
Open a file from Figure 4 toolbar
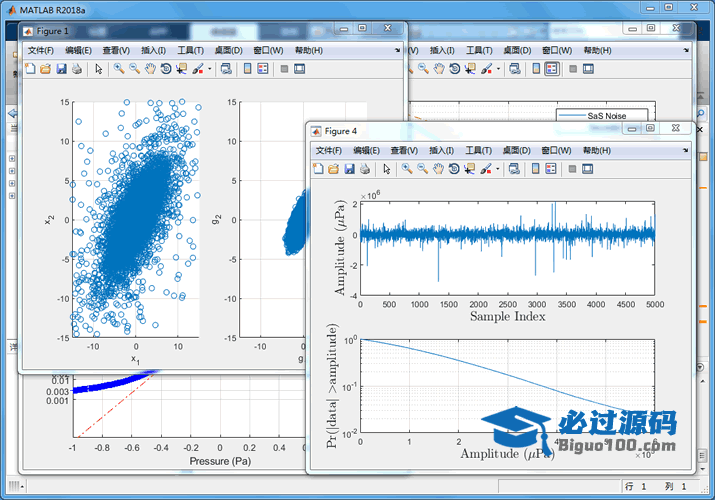pos(333,169)
